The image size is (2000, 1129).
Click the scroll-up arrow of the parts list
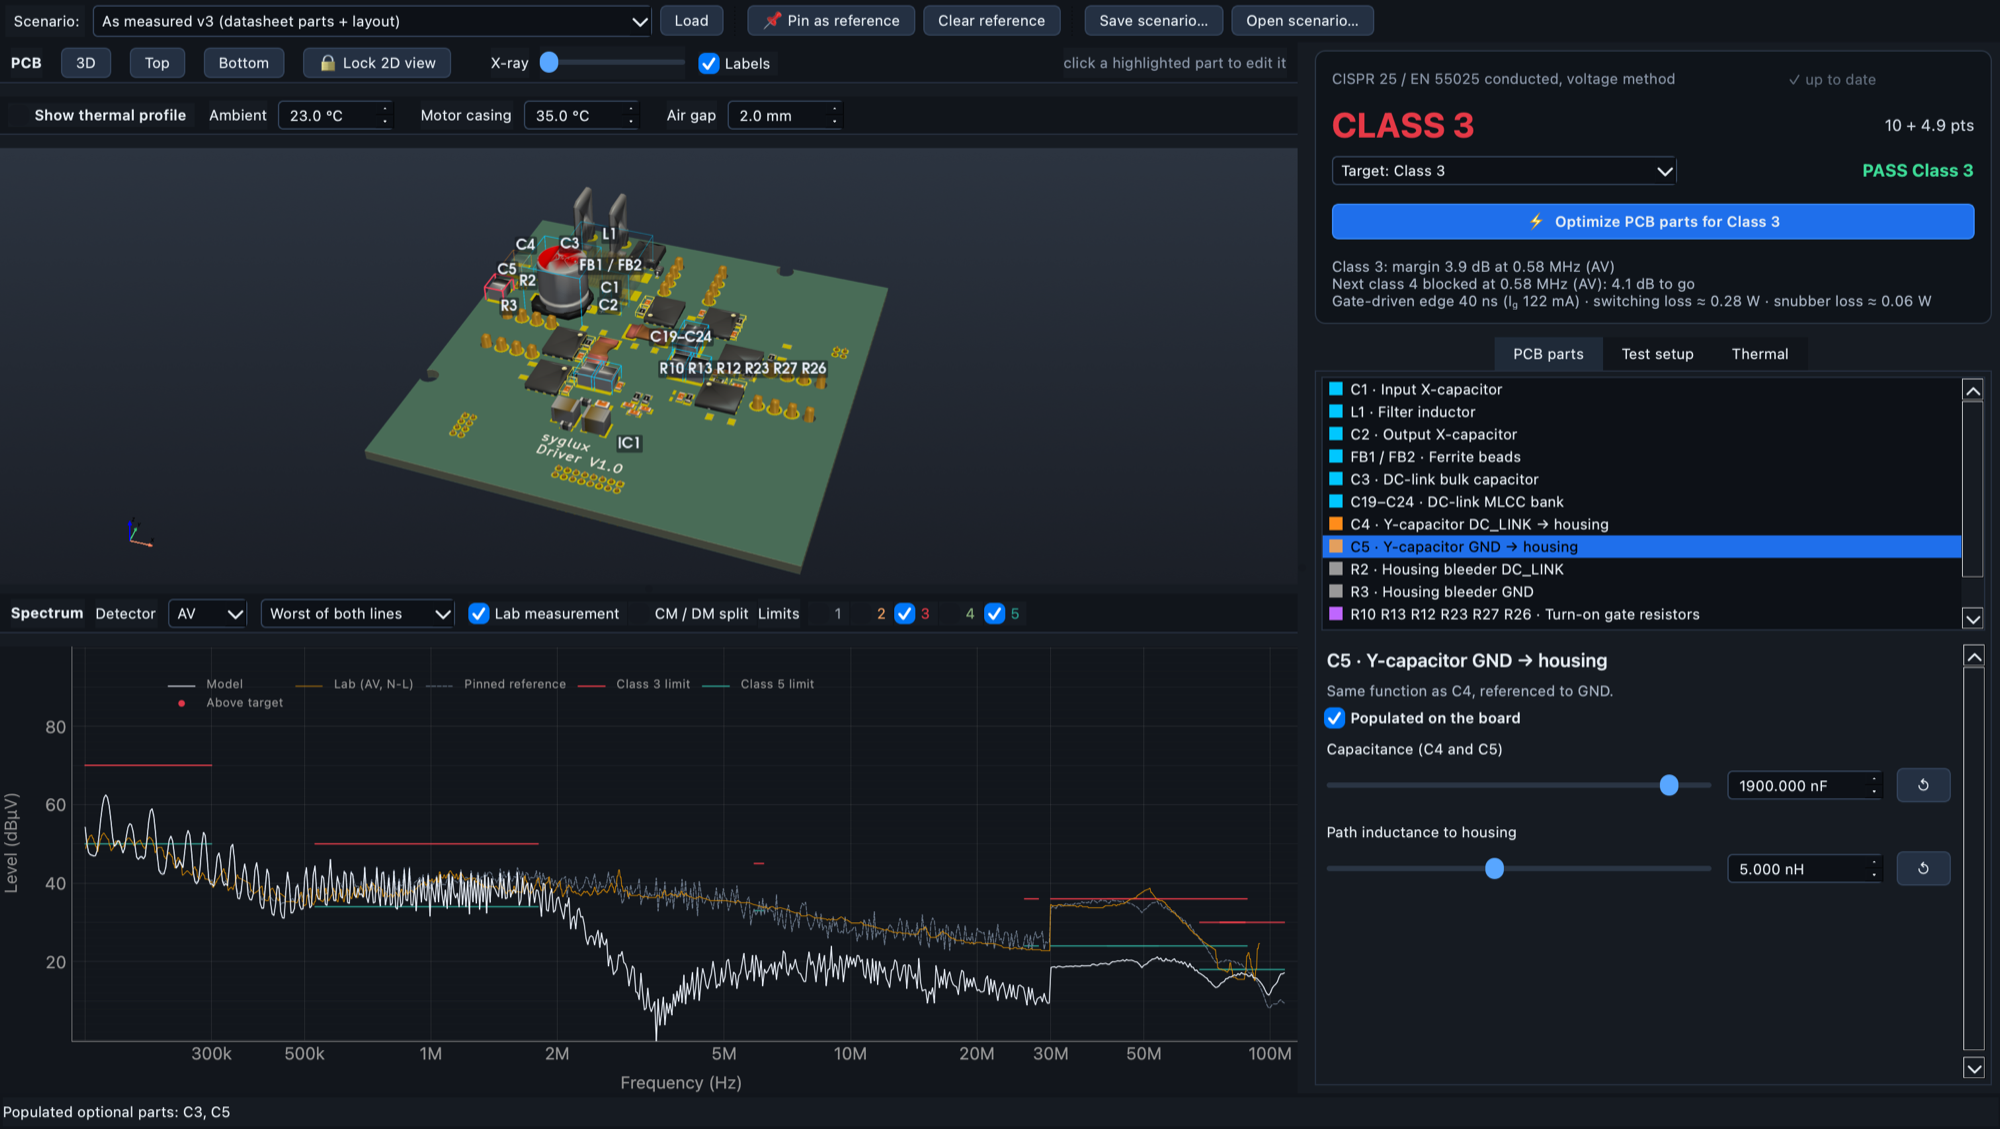pyautogui.click(x=1972, y=390)
